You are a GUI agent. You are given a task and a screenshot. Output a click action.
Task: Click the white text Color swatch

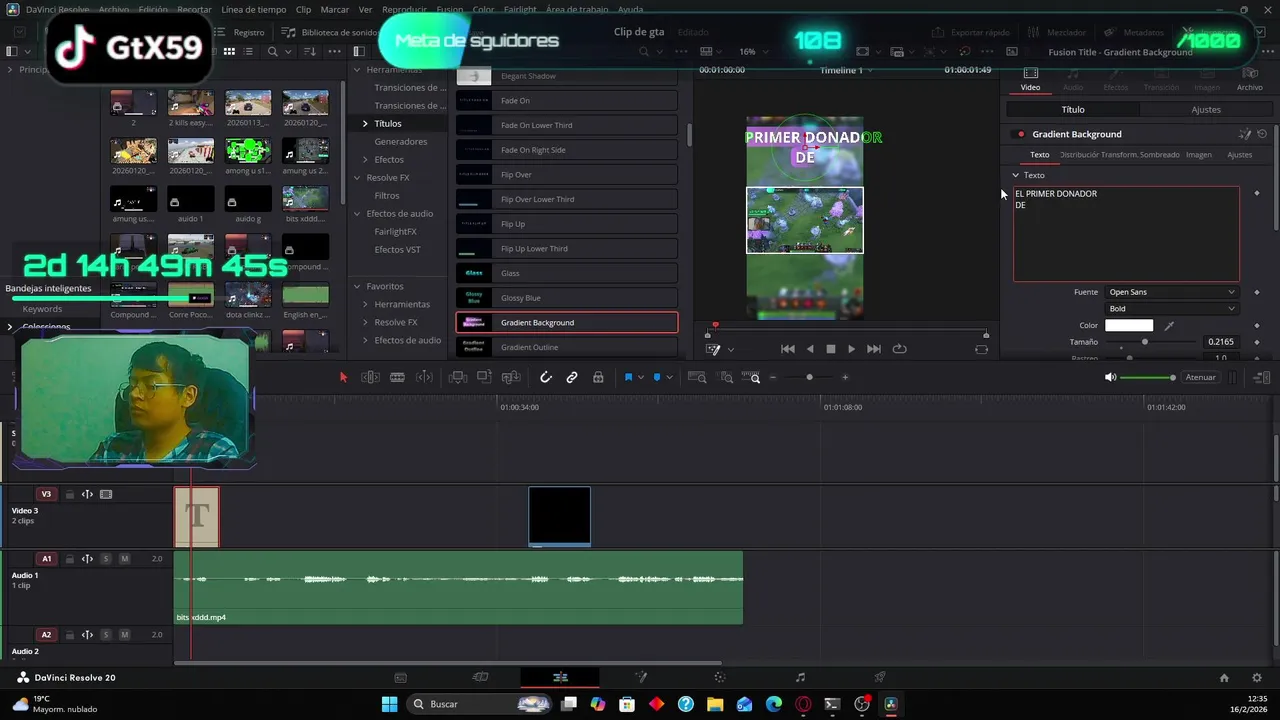click(1129, 325)
